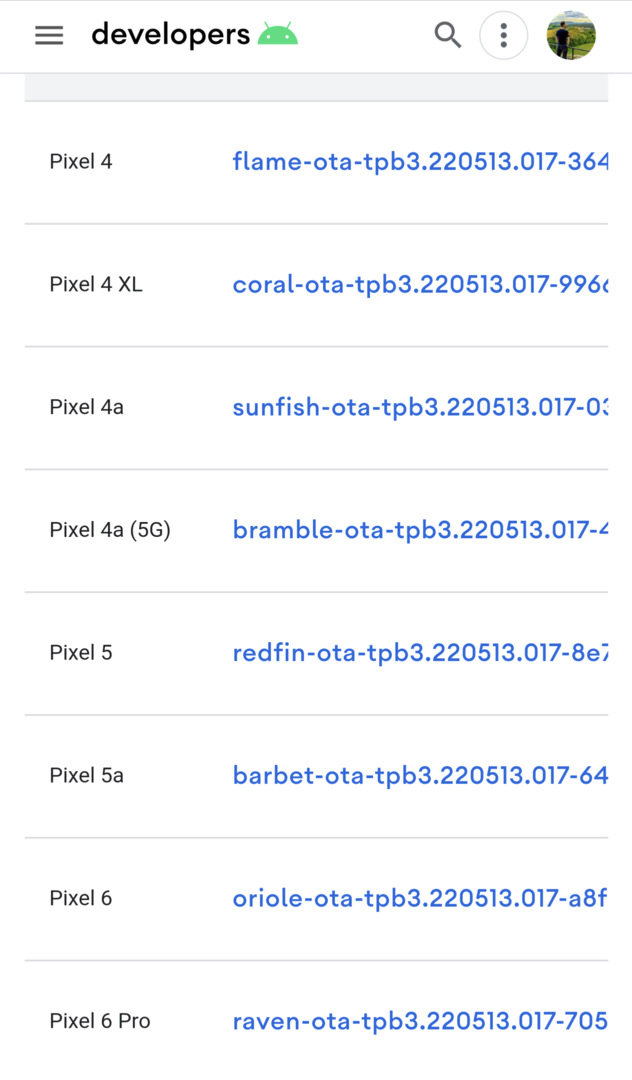Download the barbet-ota Pixel 5a image
Viewport: 632px width, 1080px height.
pyautogui.click(x=420, y=776)
